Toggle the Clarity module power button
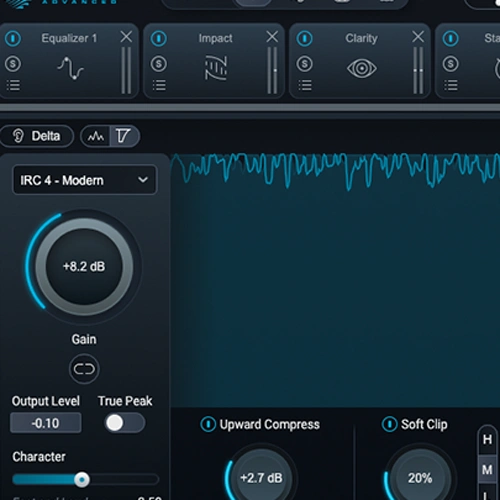This screenshot has height=500, width=500. [x=305, y=38]
